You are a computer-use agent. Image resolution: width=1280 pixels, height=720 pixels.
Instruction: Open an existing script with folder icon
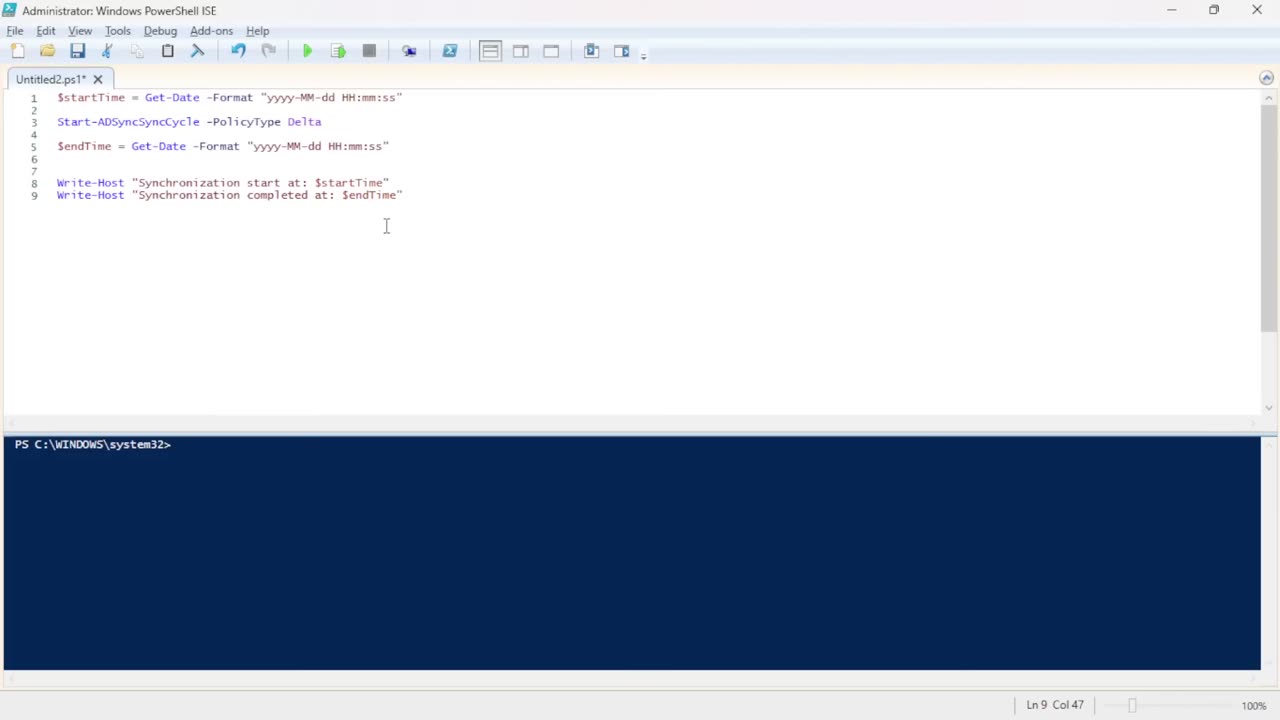47,51
